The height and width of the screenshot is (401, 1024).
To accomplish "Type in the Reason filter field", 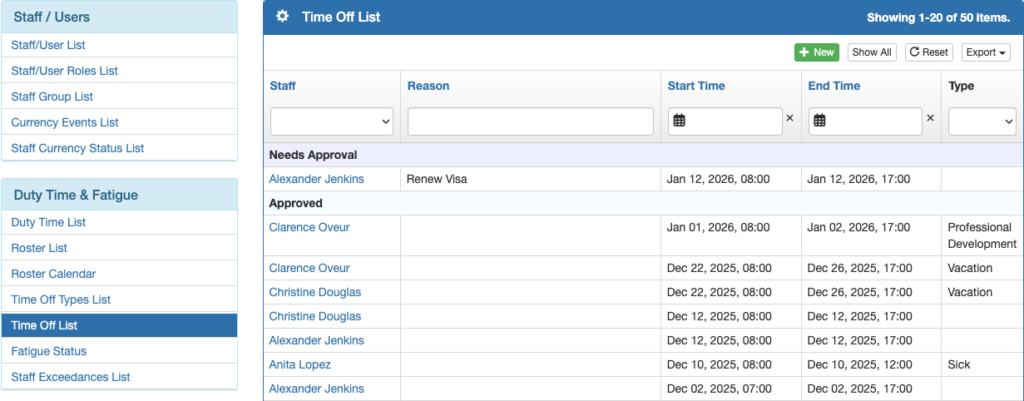I will click(530, 121).
